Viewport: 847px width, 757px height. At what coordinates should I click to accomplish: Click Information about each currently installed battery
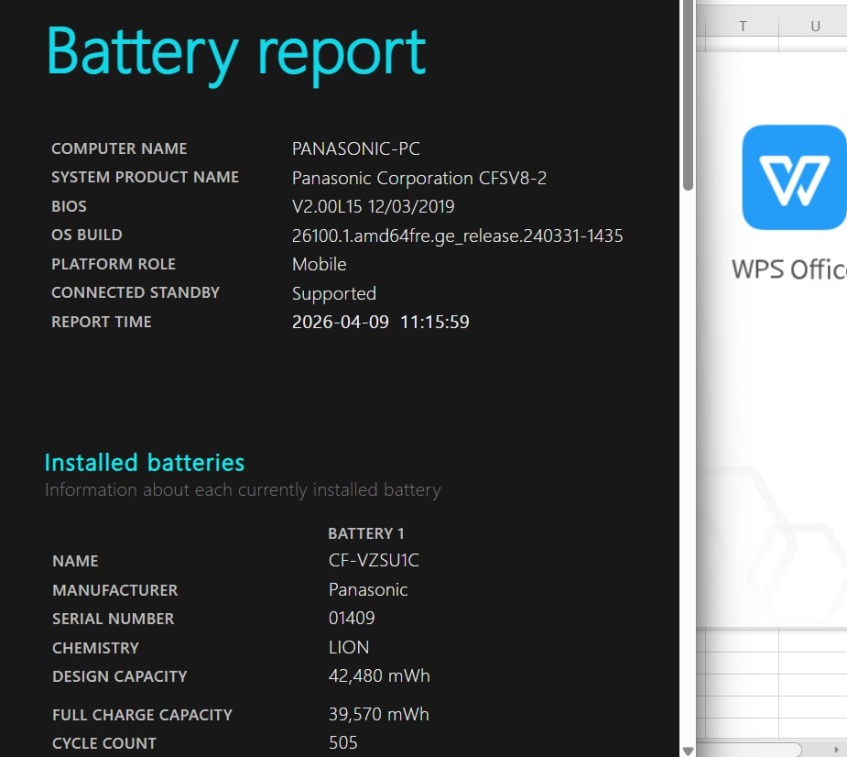tap(243, 490)
